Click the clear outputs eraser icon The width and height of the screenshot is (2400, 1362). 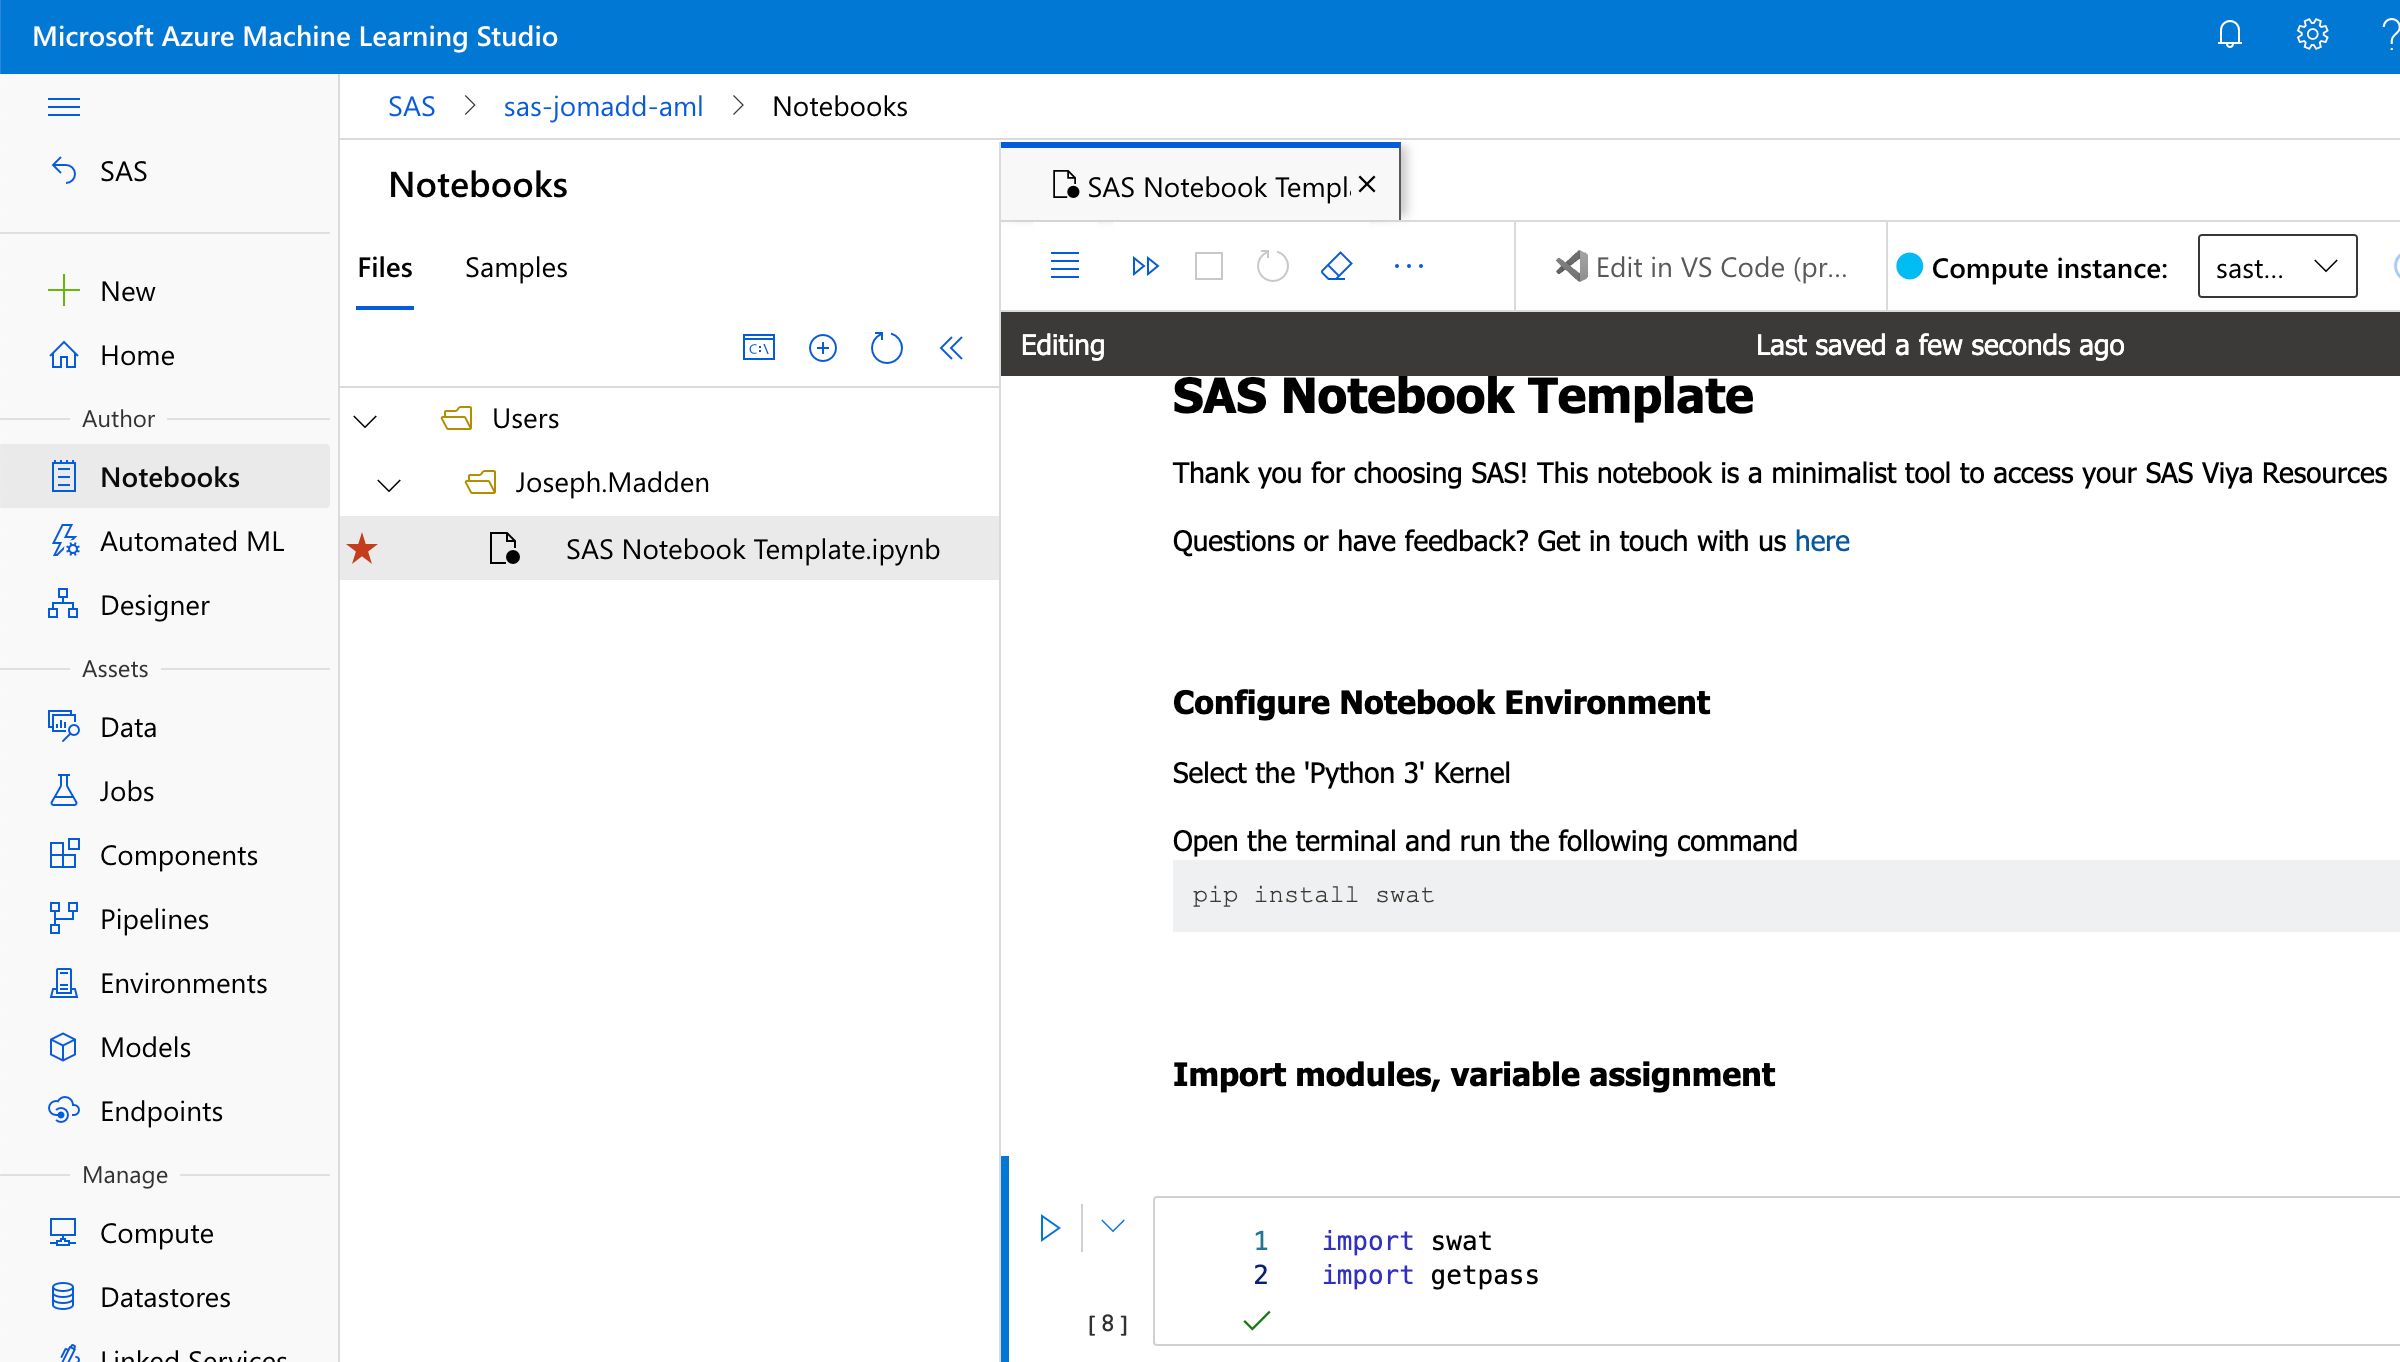(1336, 266)
